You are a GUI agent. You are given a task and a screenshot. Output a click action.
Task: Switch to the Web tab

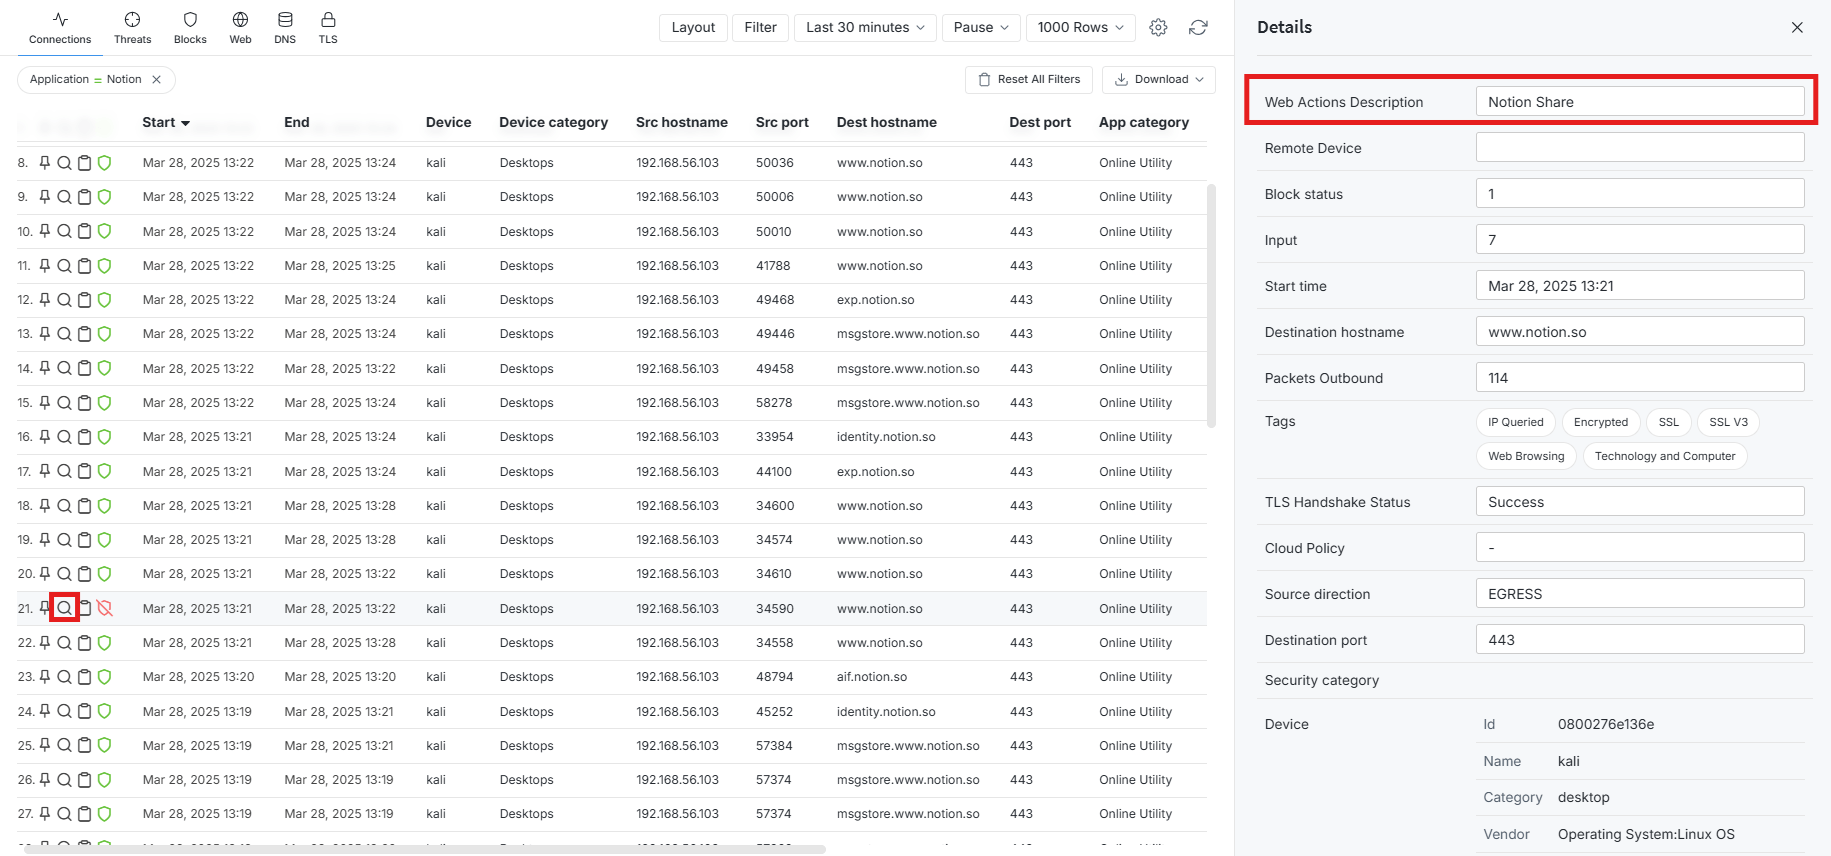pyautogui.click(x=240, y=28)
